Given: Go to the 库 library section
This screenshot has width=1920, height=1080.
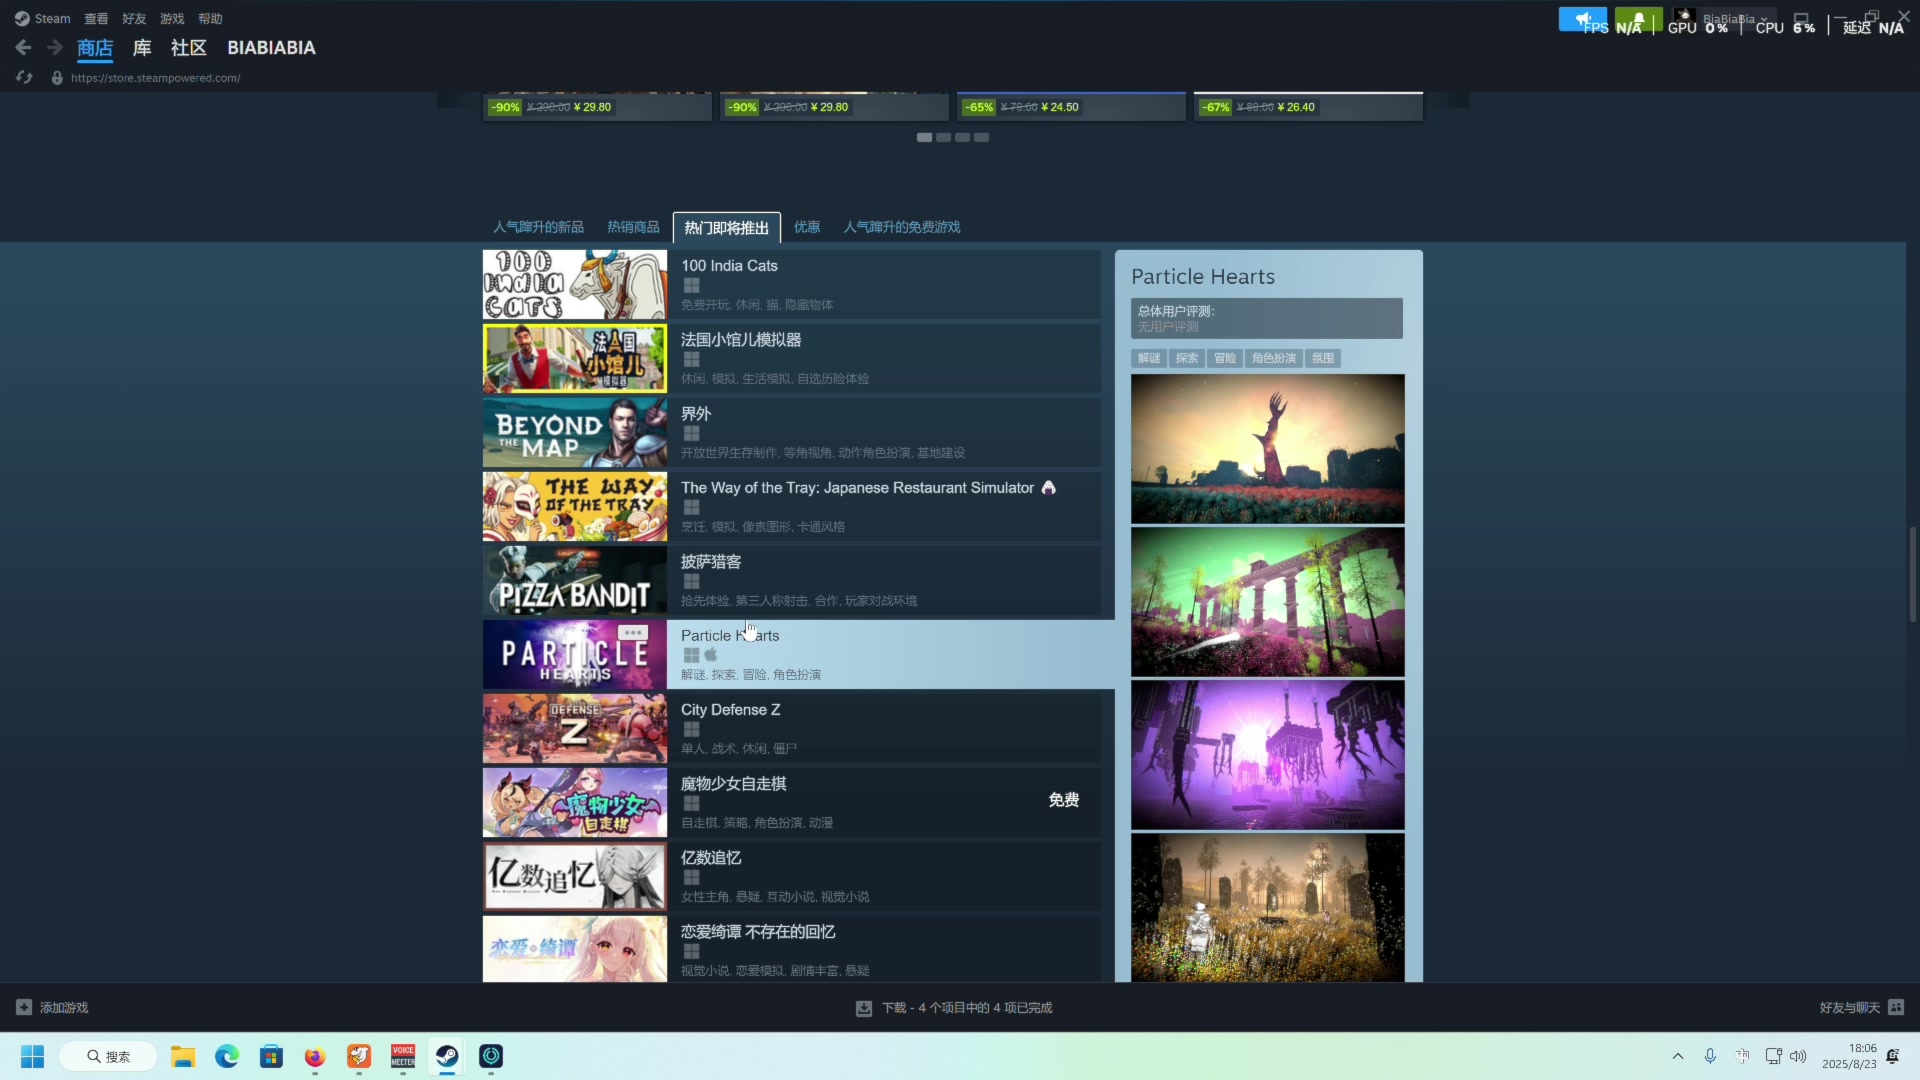Looking at the screenshot, I should pyautogui.click(x=142, y=47).
